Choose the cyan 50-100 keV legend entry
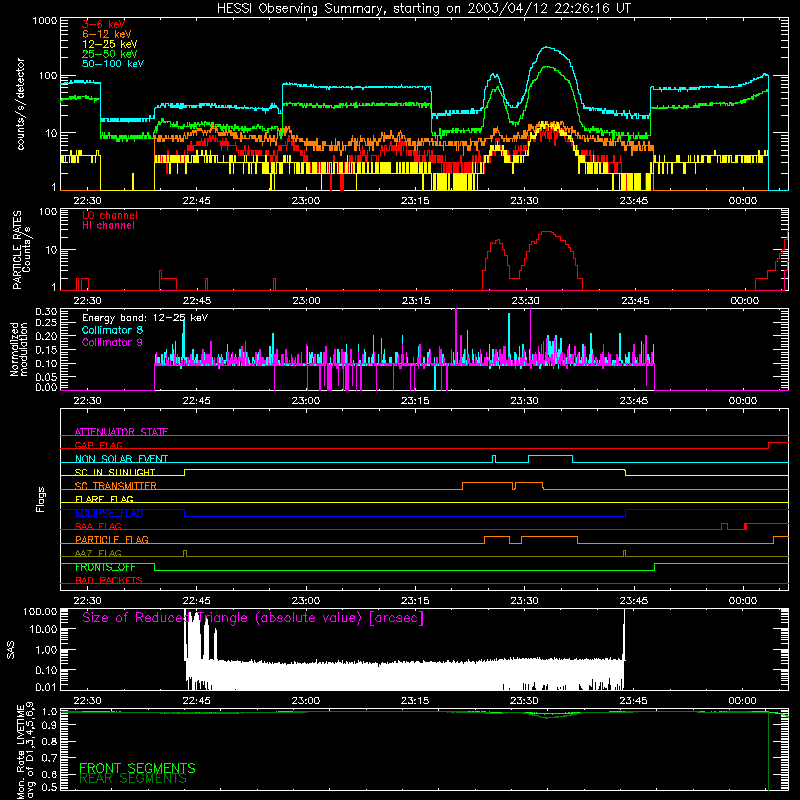Image resolution: width=800 pixels, height=800 pixels. point(112,63)
